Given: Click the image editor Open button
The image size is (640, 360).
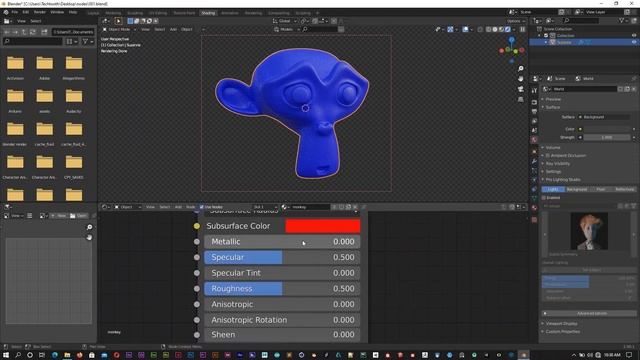Looking at the screenshot, I should point(78,216).
